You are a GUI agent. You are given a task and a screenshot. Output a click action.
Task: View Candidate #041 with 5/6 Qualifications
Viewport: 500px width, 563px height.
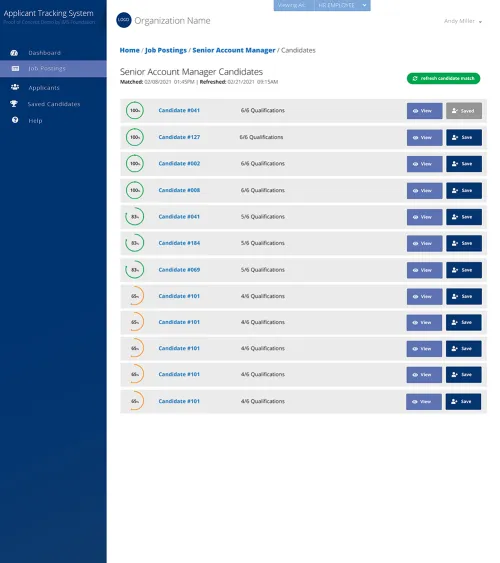coord(424,217)
